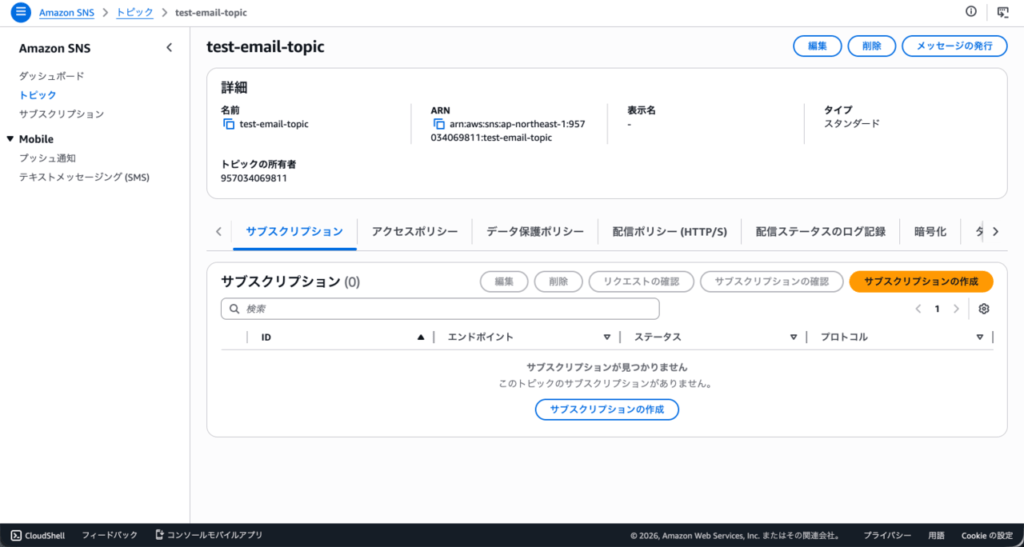Sort the プロトコル column
The height and width of the screenshot is (547, 1024).
[980, 337]
